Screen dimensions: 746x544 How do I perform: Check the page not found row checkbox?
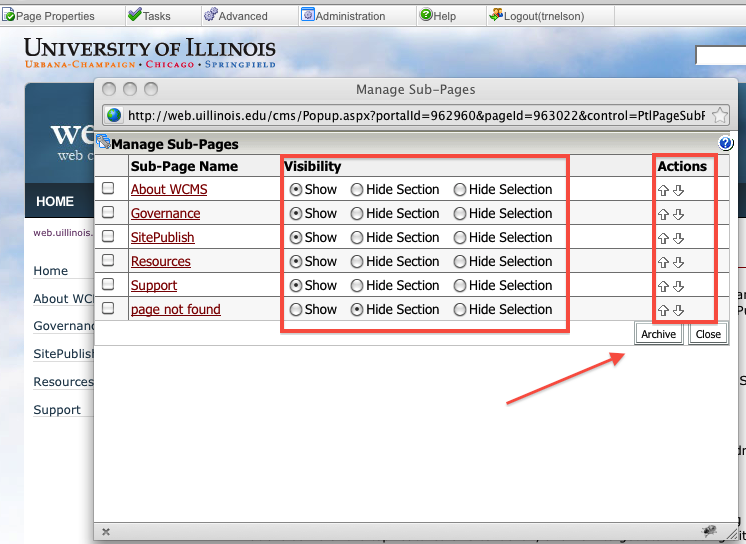[x=108, y=308]
